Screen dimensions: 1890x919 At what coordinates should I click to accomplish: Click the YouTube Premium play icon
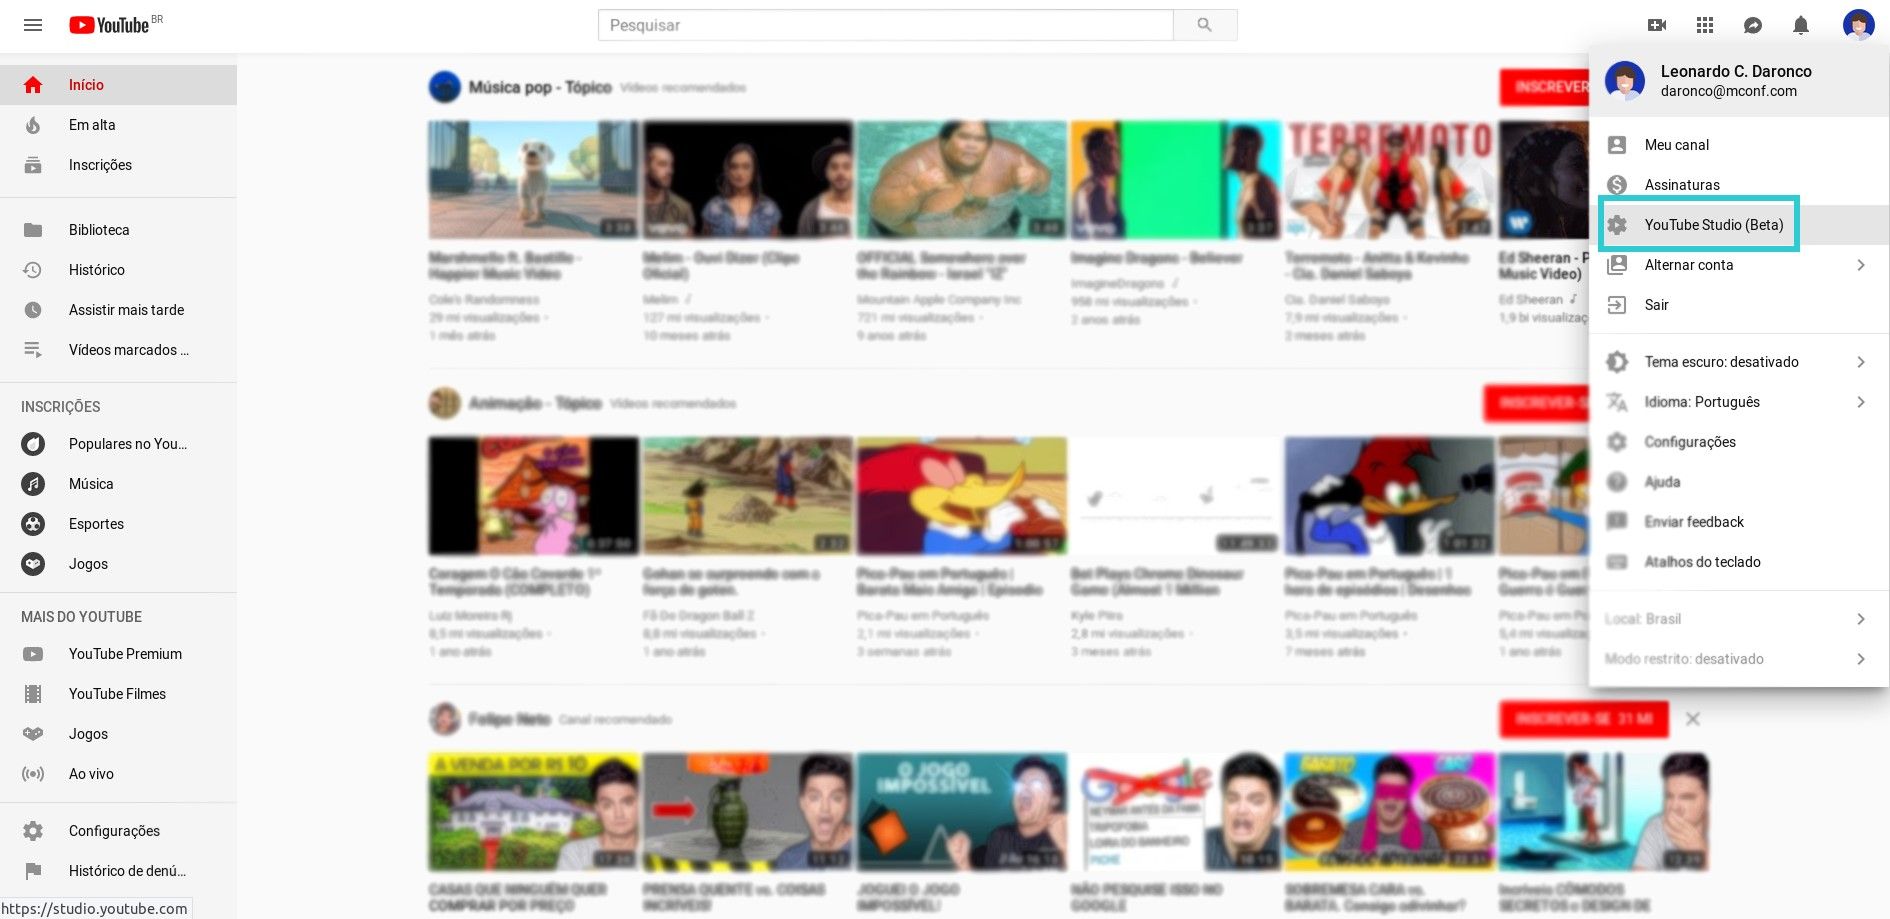[x=33, y=654]
